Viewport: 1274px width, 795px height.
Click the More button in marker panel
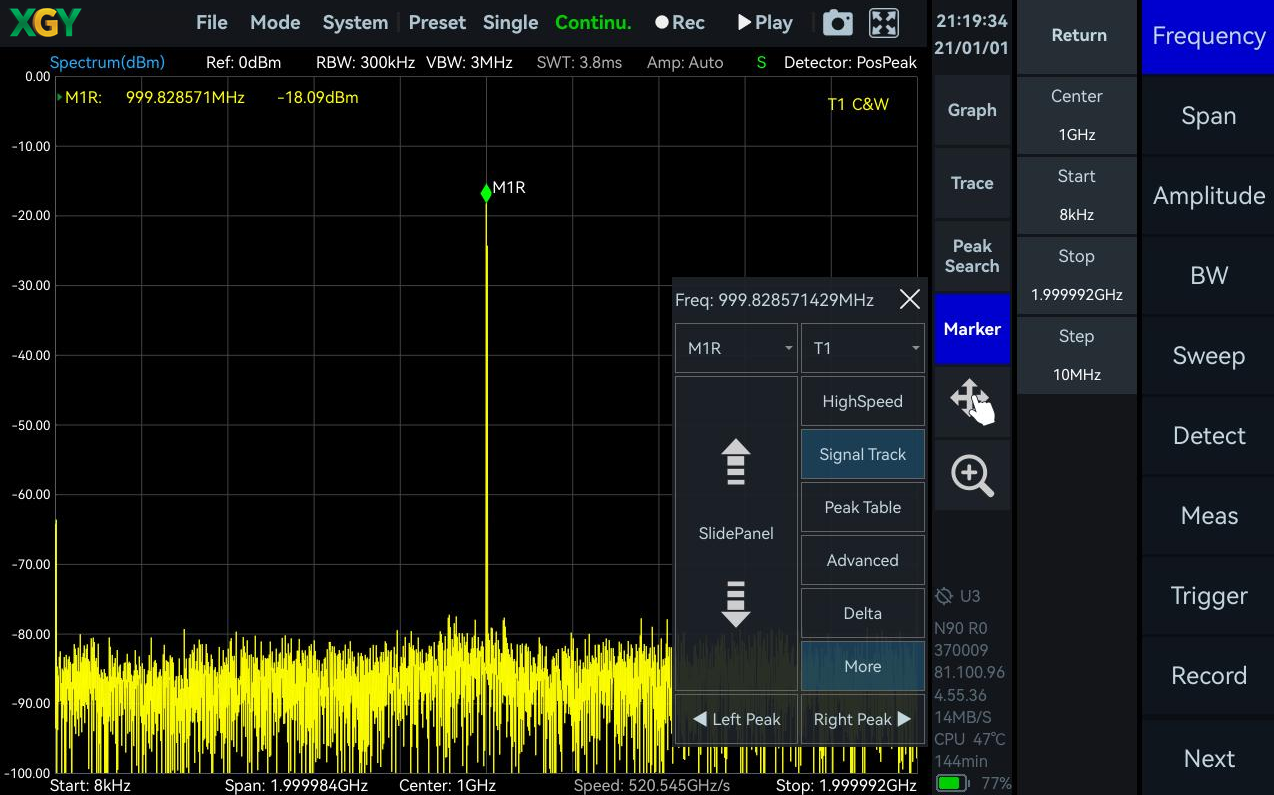(x=863, y=666)
